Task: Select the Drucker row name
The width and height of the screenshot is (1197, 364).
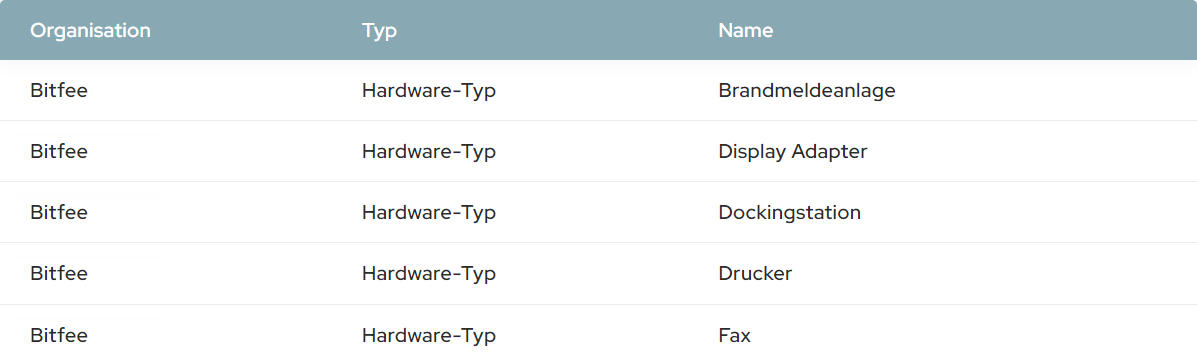Action: [755, 273]
